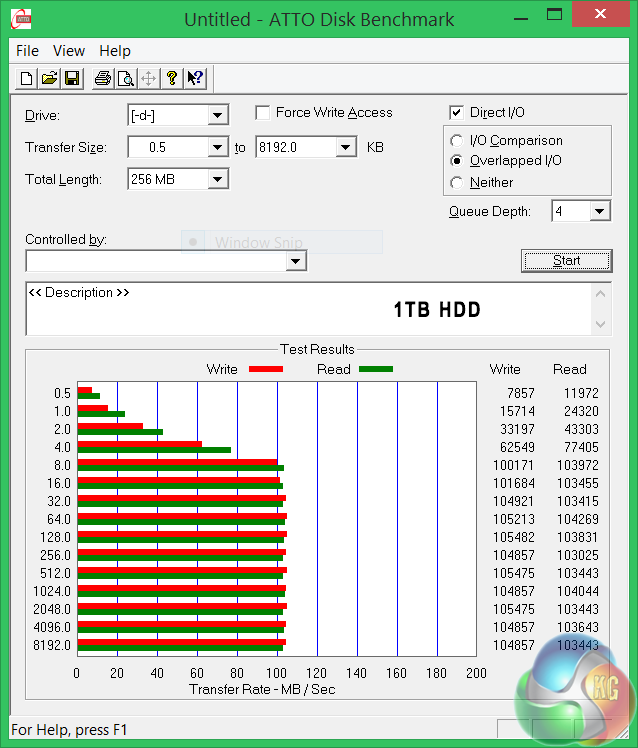Click the ATTO application icon in title bar
This screenshot has width=638, height=748.
tap(20, 19)
